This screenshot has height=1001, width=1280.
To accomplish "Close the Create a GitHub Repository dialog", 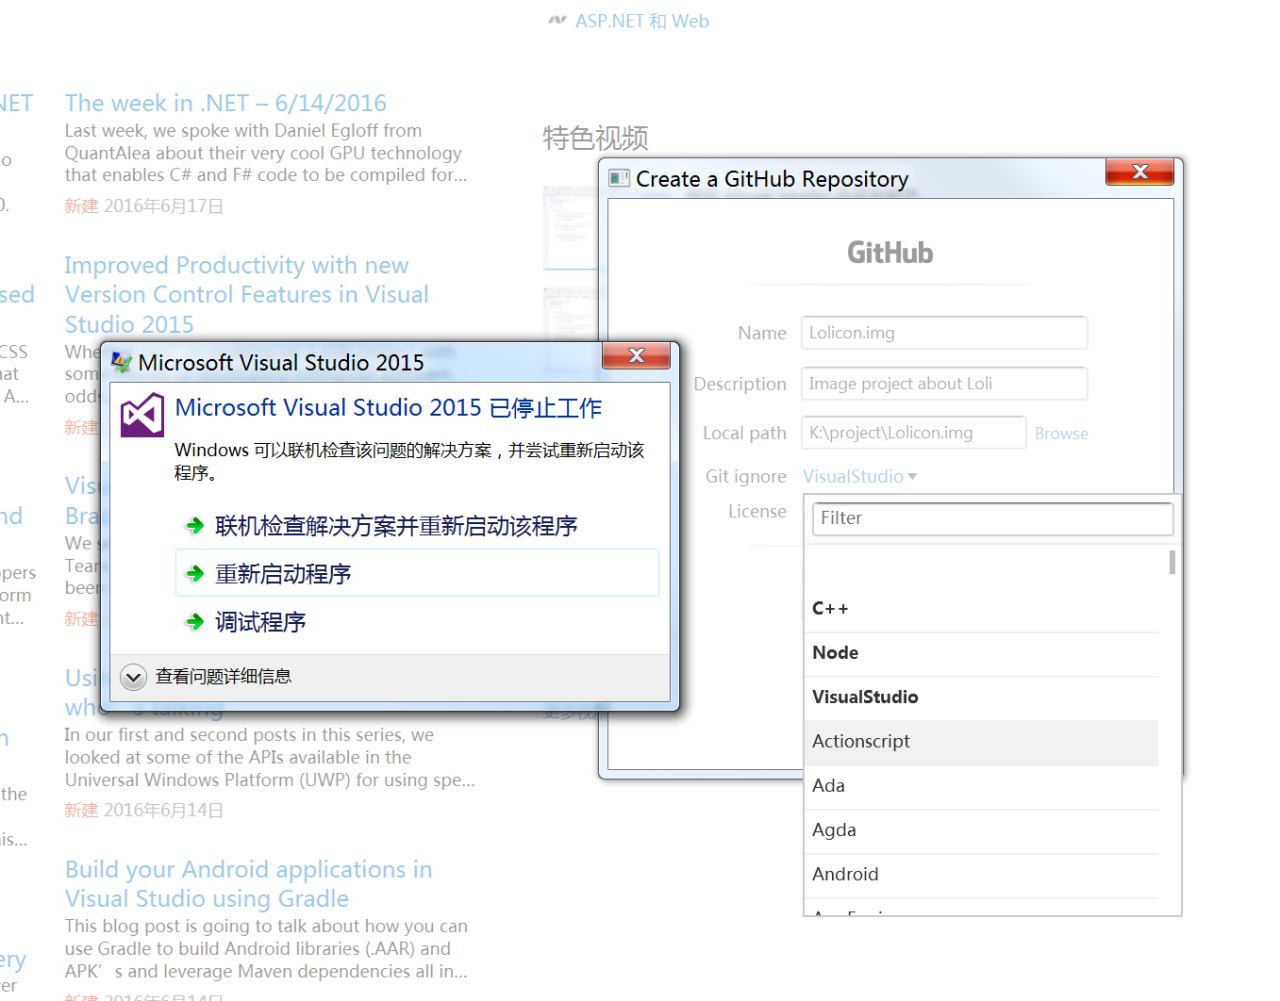I will click(x=1139, y=172).
